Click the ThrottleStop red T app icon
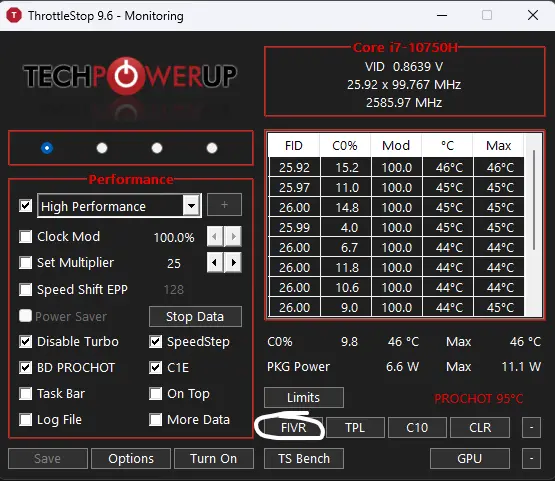This screenshot has height=481, width=555. 14,16
